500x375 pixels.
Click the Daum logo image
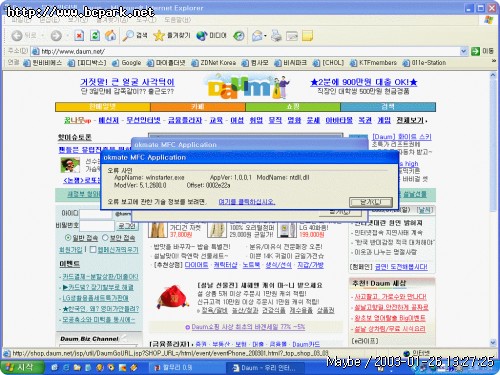(x=246, y=87)
